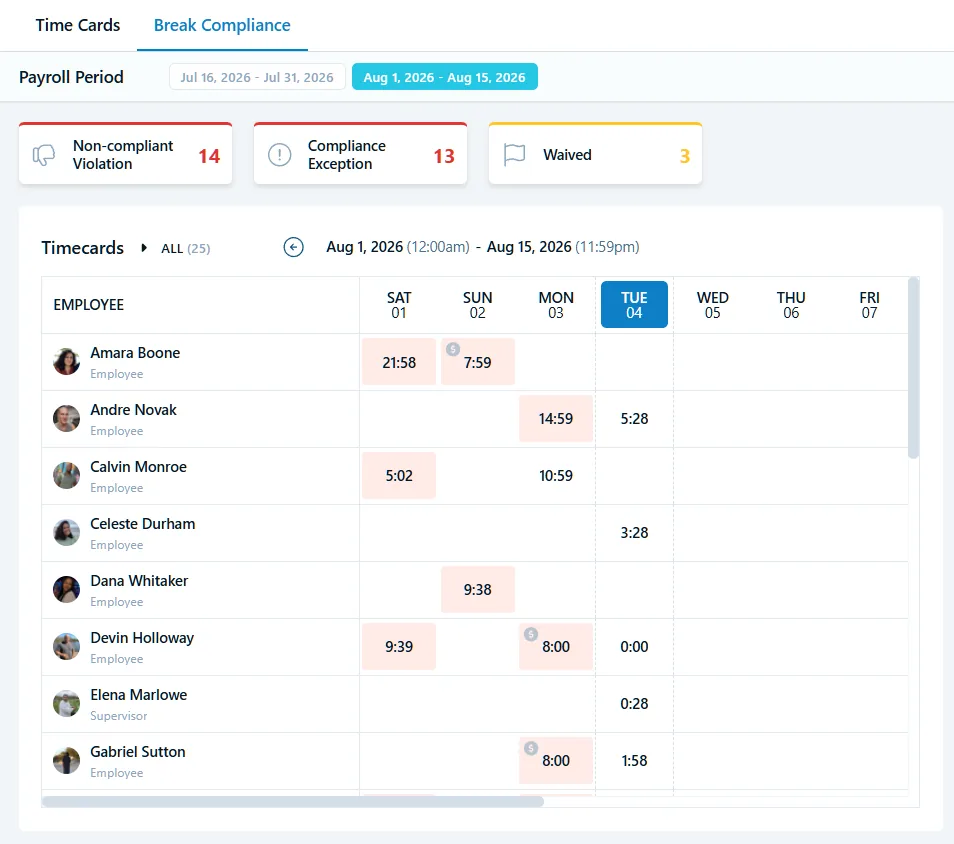The width and height of the screenshot is (954, 844).
Task: Select the THU 06 column header
Action: point(791,305)
